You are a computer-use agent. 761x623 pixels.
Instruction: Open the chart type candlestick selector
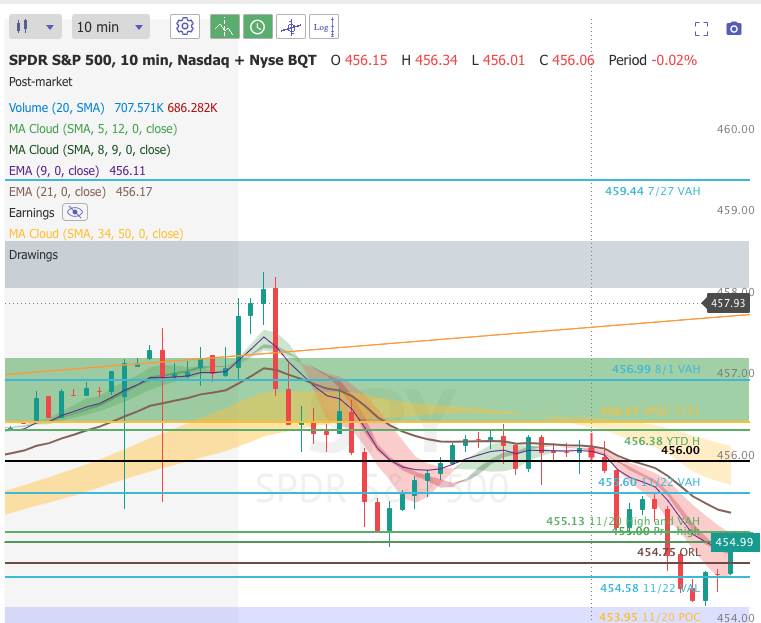pyautogui.click(x=35, y=27)
